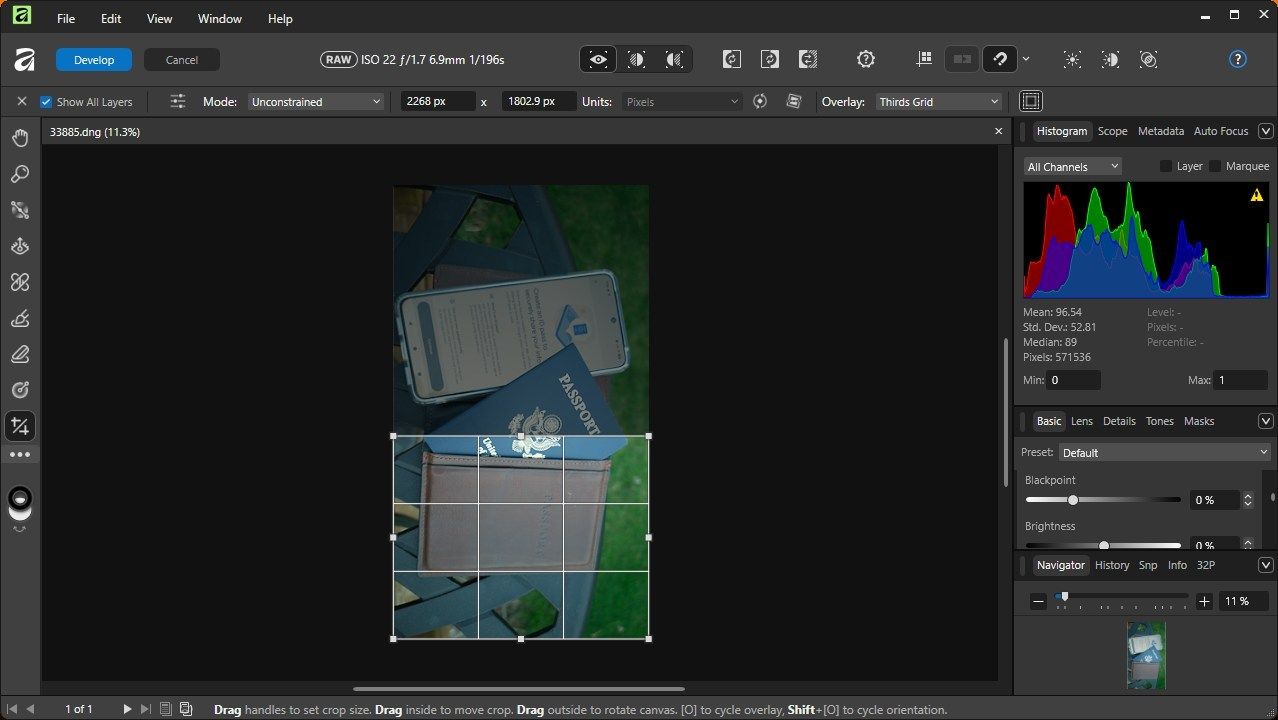
Task: Open the Histogram panel options menu
Action: point(1265,131)
